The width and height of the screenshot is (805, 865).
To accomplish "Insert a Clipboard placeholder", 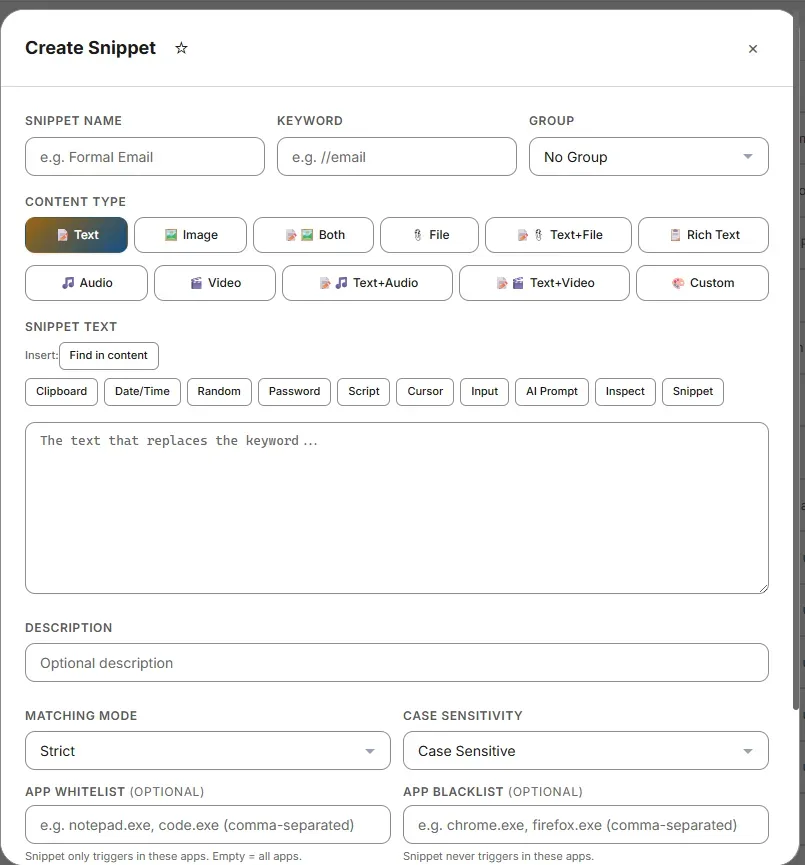I will [x=61, y=392].
